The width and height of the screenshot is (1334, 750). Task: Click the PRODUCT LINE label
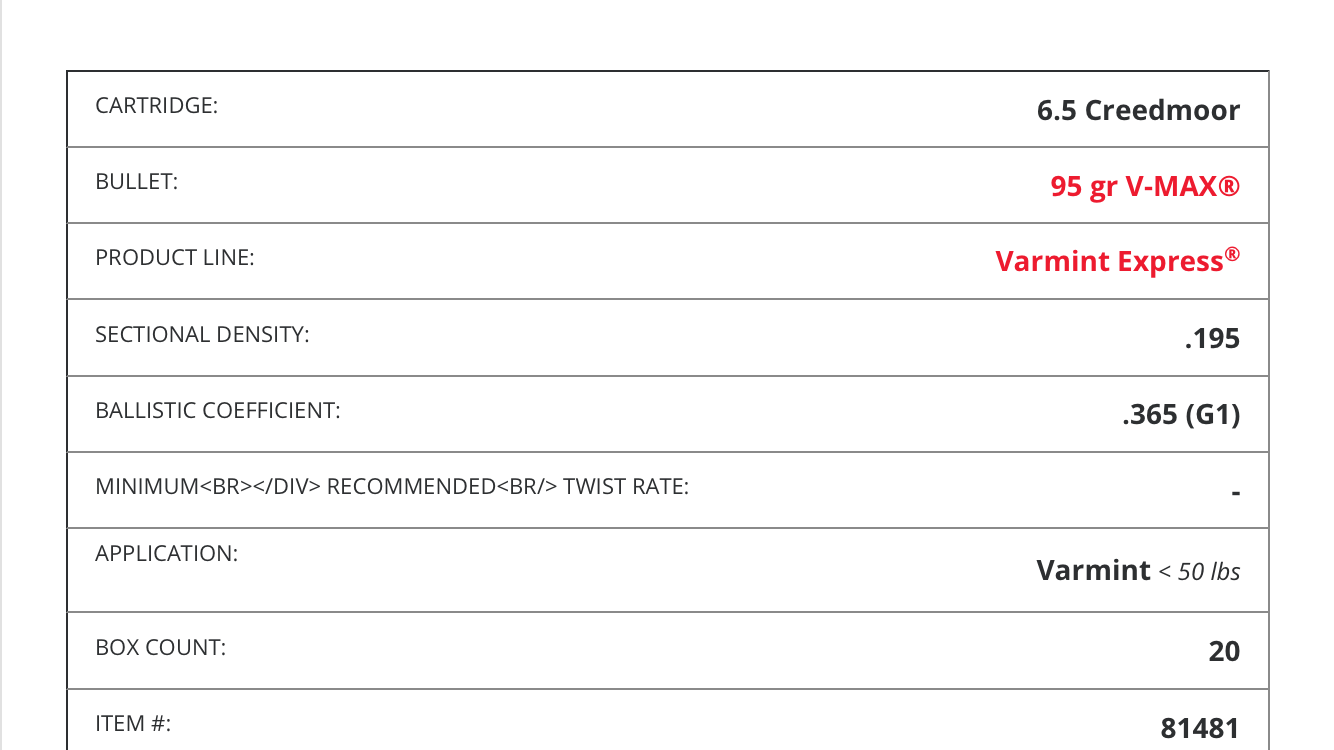click(x=175, y=257)
